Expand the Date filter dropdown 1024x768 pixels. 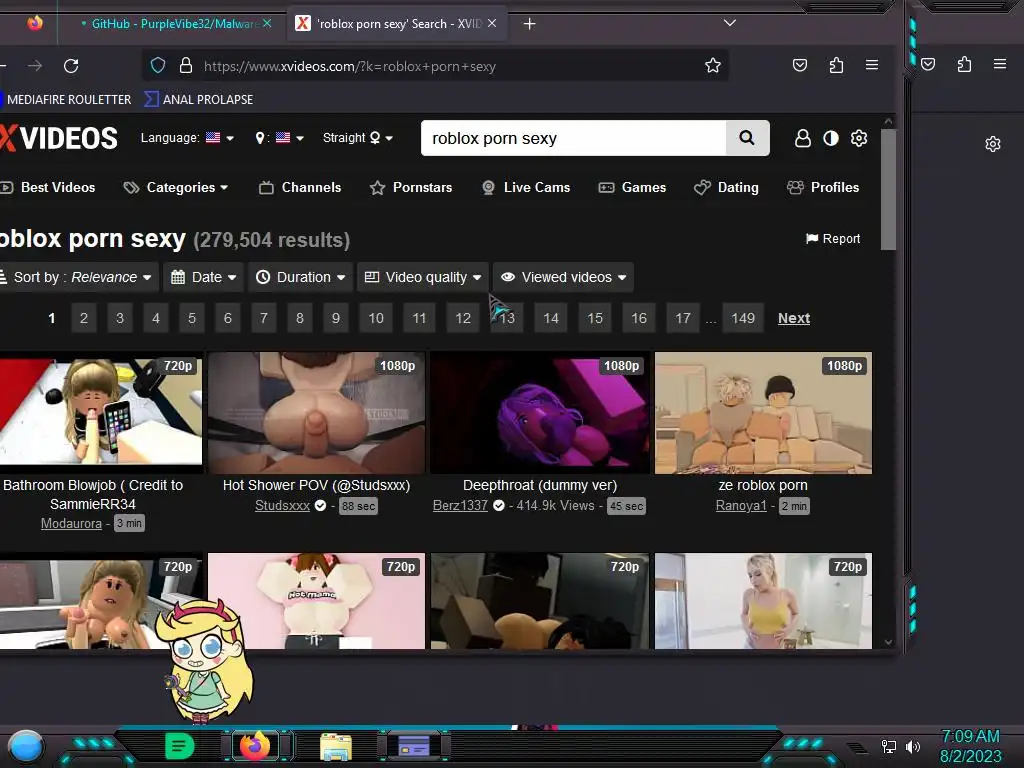[204, 277]
